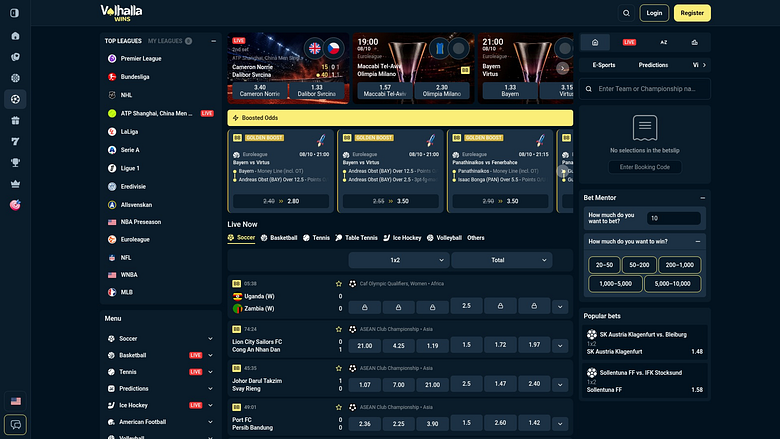Switch to Table Tennis live tab
This screenshot has width=780, height=439.
[357, 238]
